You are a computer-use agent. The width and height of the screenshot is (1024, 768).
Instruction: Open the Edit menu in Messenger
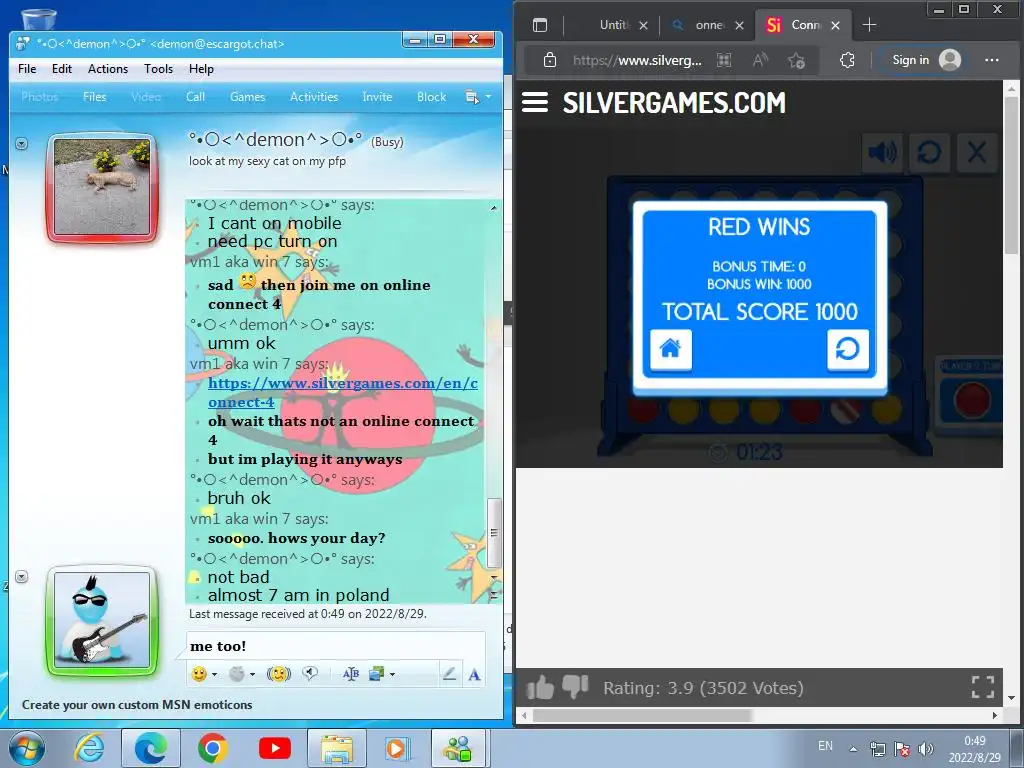coord(62,69)
